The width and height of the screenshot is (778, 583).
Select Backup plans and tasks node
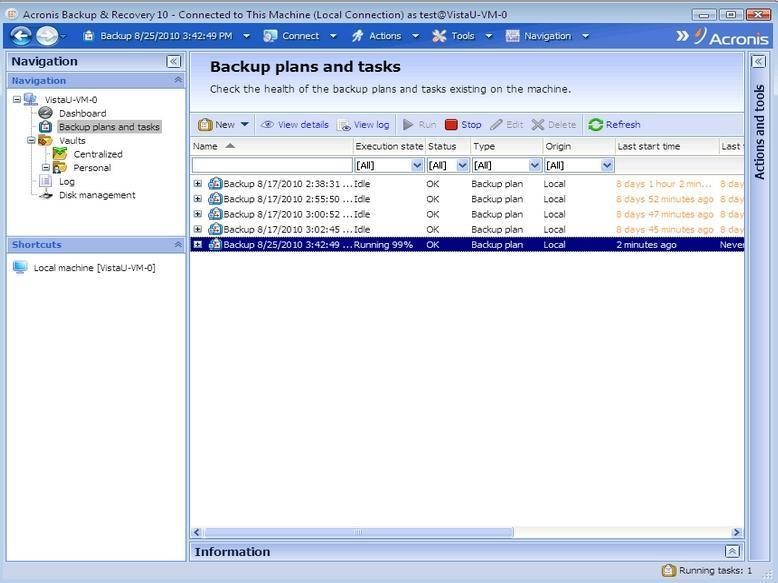tap(109, 127)
